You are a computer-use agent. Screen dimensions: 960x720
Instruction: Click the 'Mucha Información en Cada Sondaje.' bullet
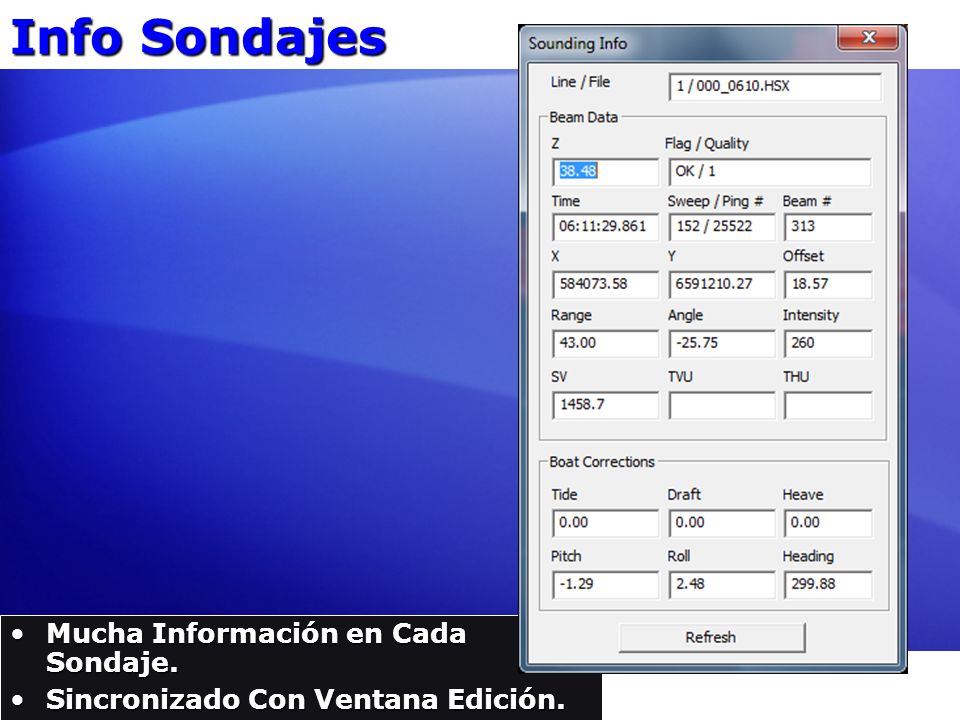click(256, 648)
